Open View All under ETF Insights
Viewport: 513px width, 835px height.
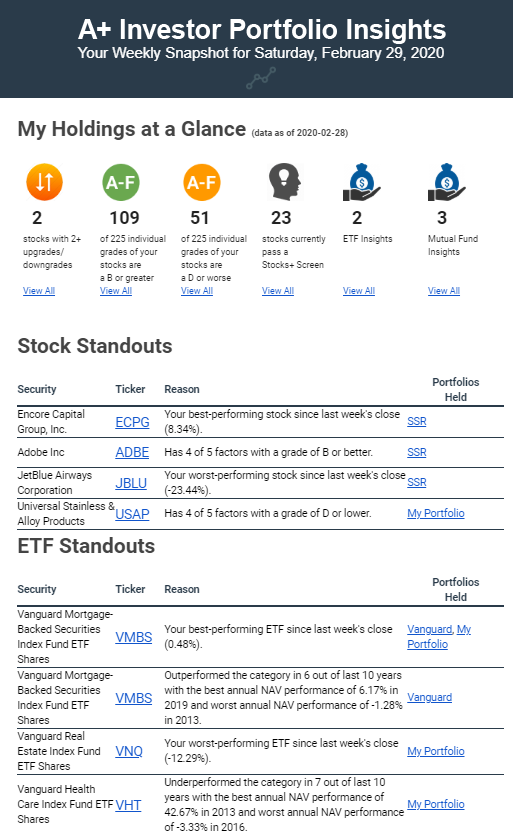[359, 291]
